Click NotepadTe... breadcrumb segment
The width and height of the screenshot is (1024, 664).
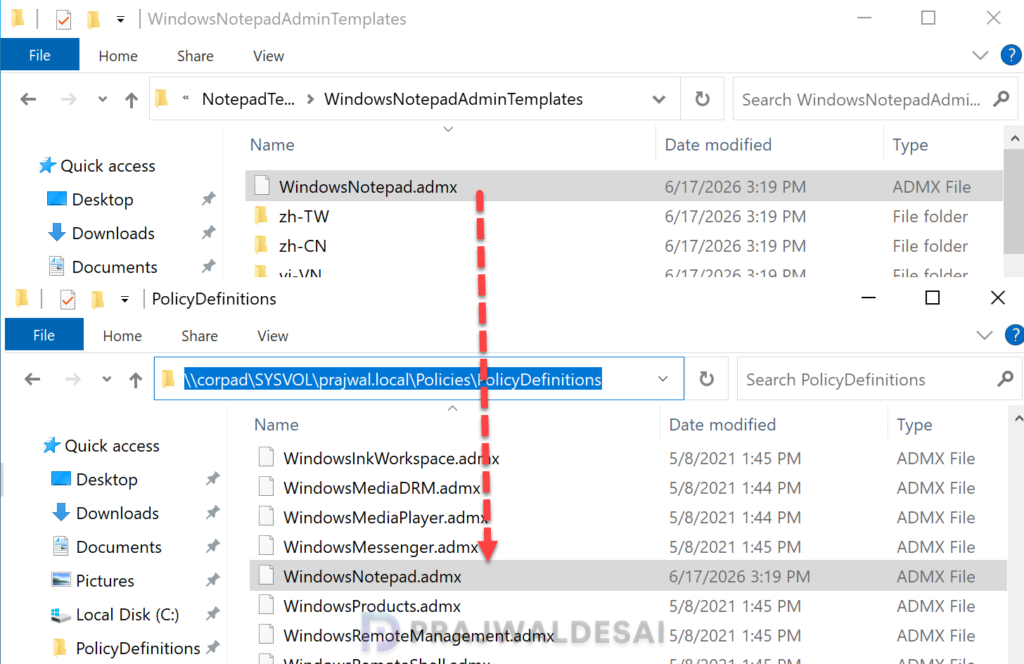248,99
